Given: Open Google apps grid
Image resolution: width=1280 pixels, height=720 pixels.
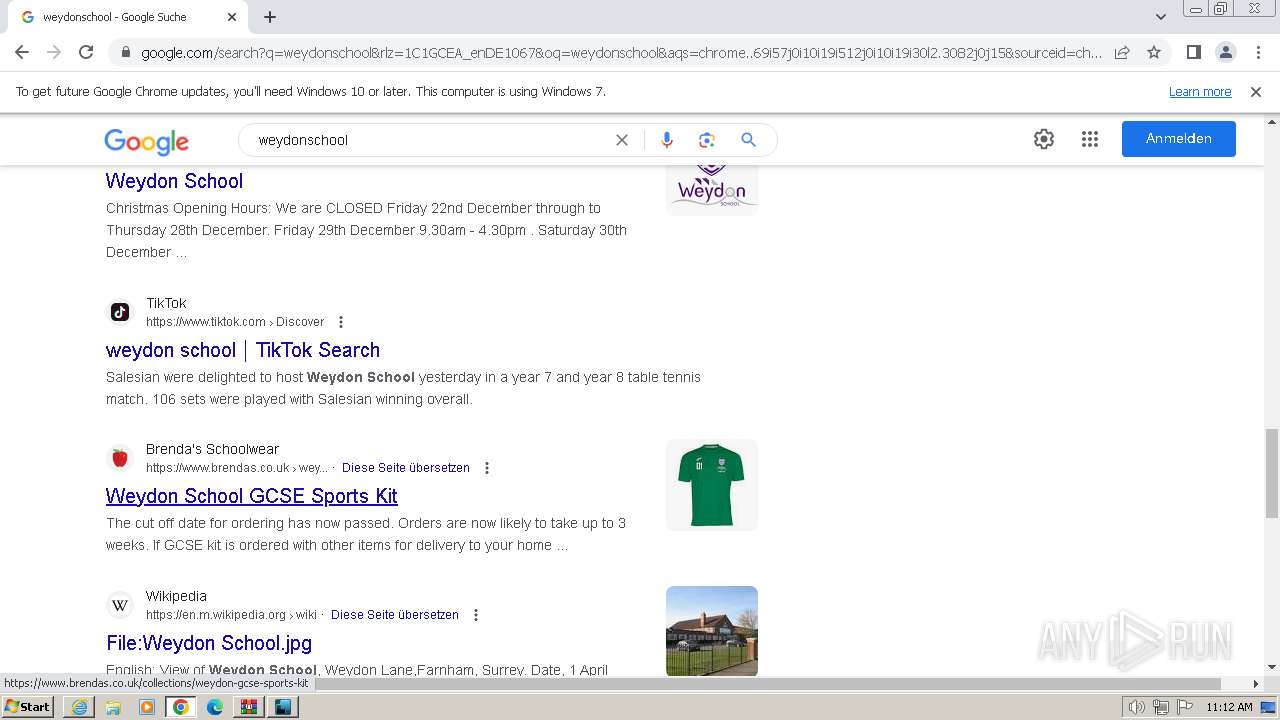Looking at the screenshot, I should coord(1090,139).
